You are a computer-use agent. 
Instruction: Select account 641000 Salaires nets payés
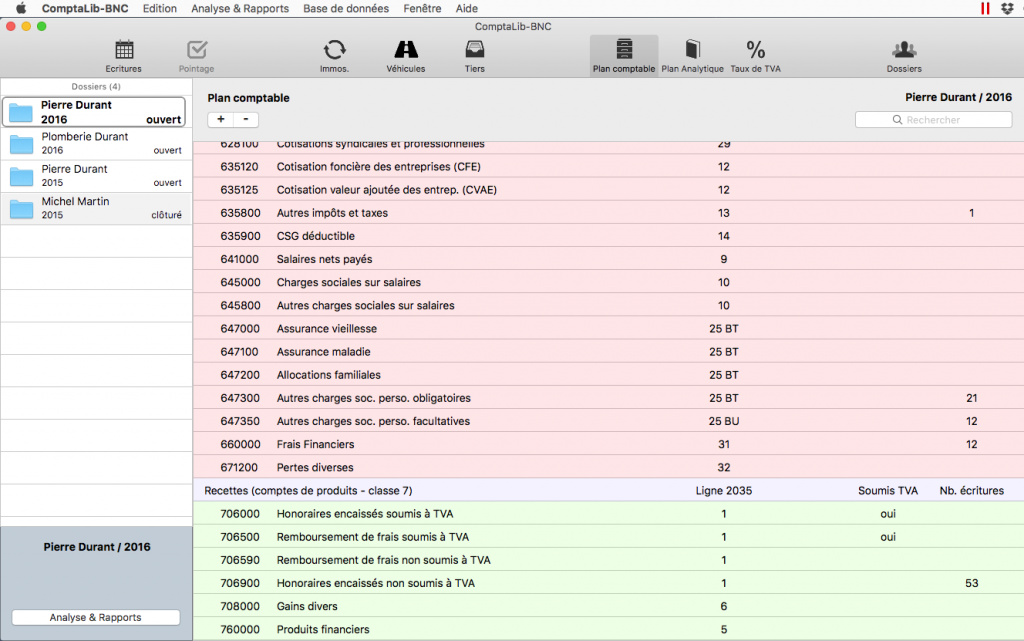[x=609, y=260]
